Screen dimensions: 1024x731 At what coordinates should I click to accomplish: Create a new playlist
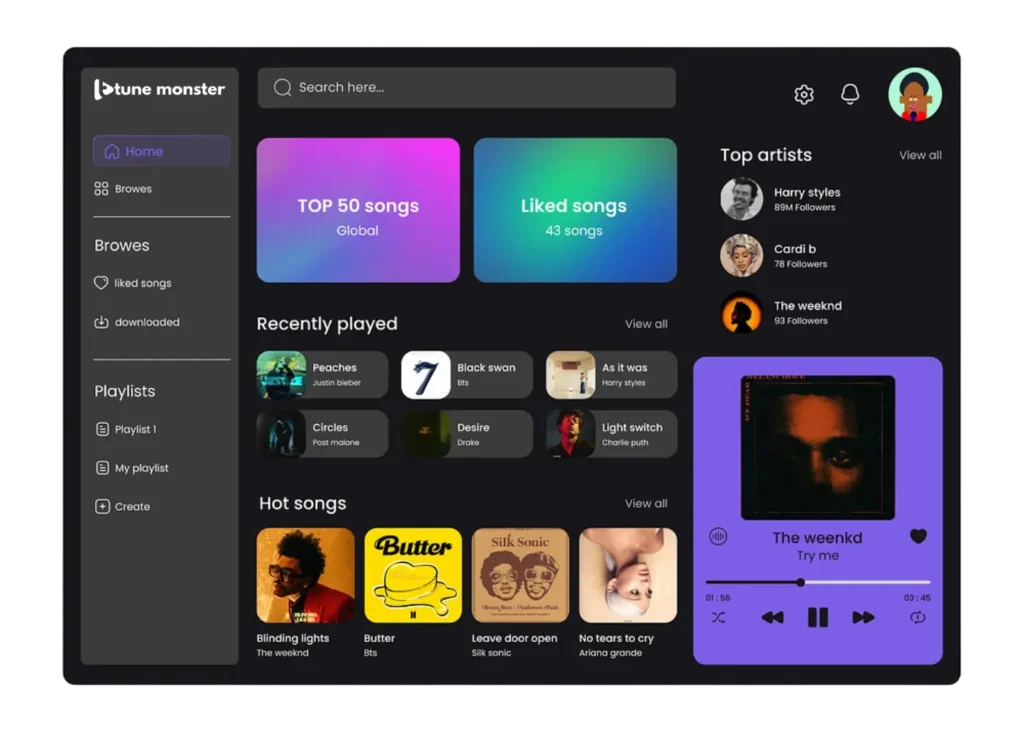pos(123,506)
